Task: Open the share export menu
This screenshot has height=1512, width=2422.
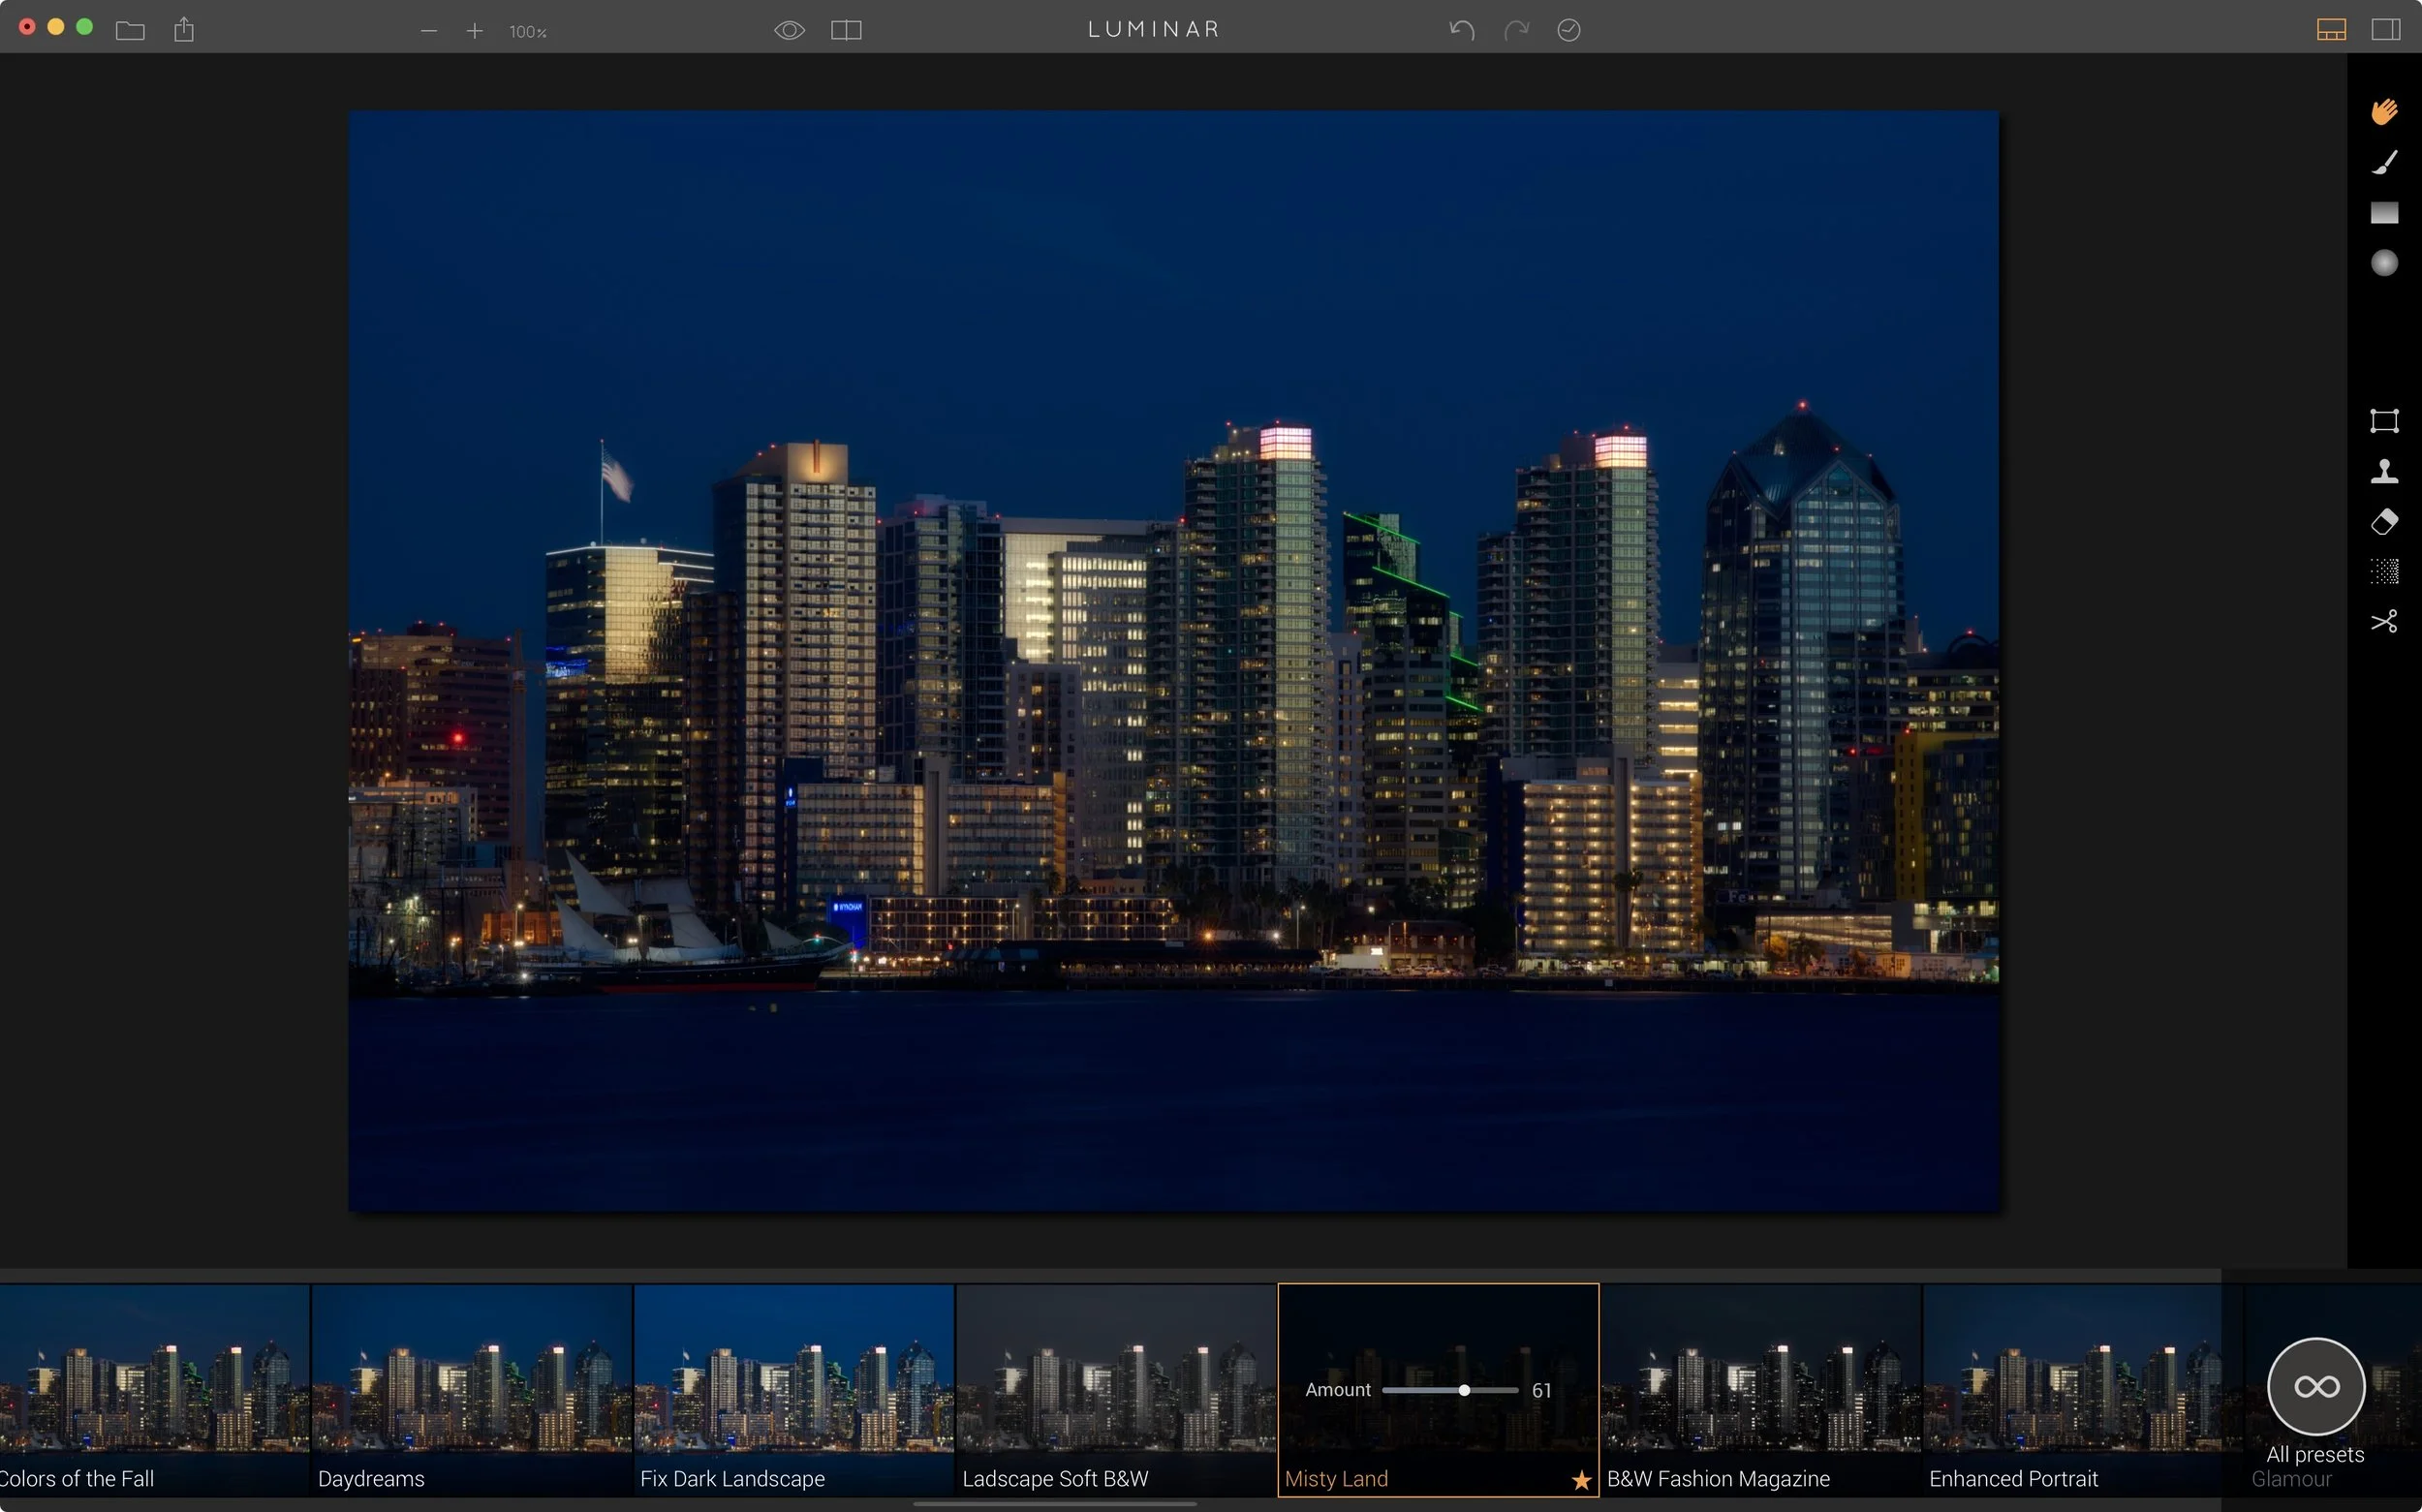Action: tap(184, 30)
